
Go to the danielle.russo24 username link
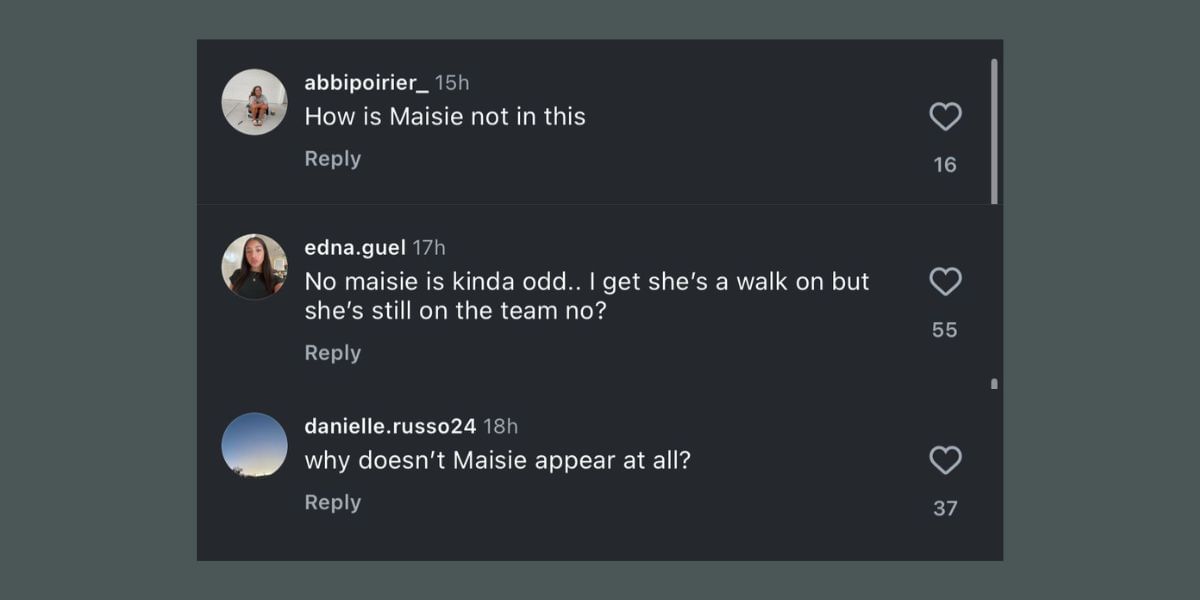coord(390,426)
